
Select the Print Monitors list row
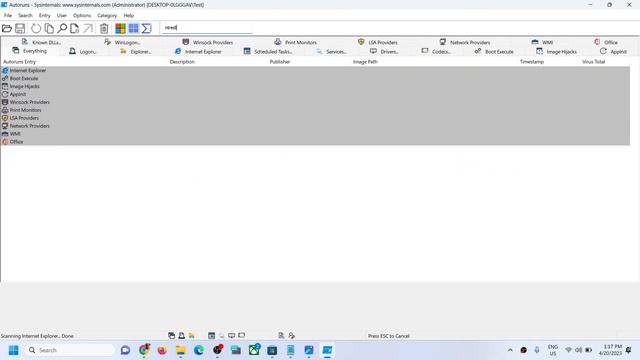pyautogui.click(x=315, y=110)
